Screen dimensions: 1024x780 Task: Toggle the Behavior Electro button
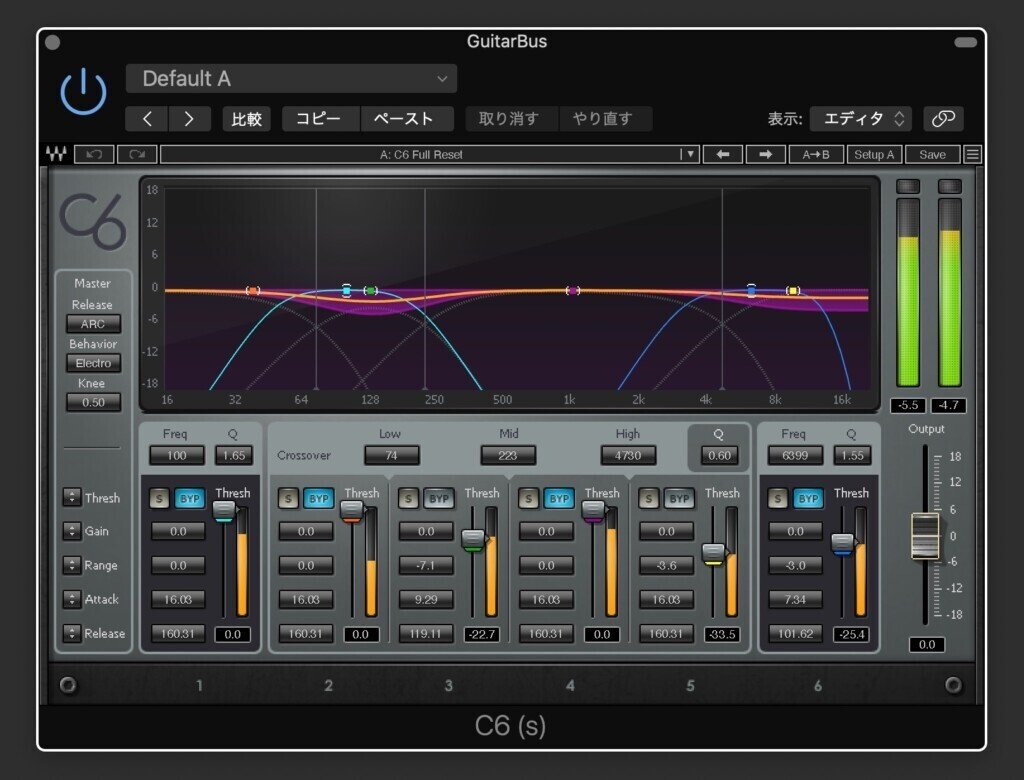[93, 363]
